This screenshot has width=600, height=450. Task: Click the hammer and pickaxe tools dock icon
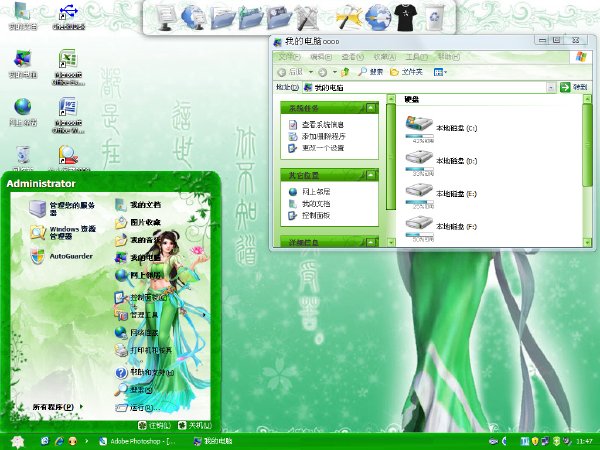[x=349, y=18]
